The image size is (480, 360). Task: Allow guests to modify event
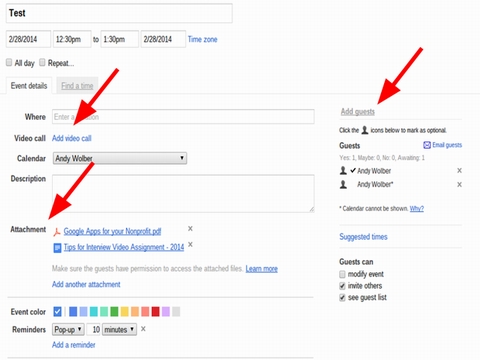[x=342, y=274]
